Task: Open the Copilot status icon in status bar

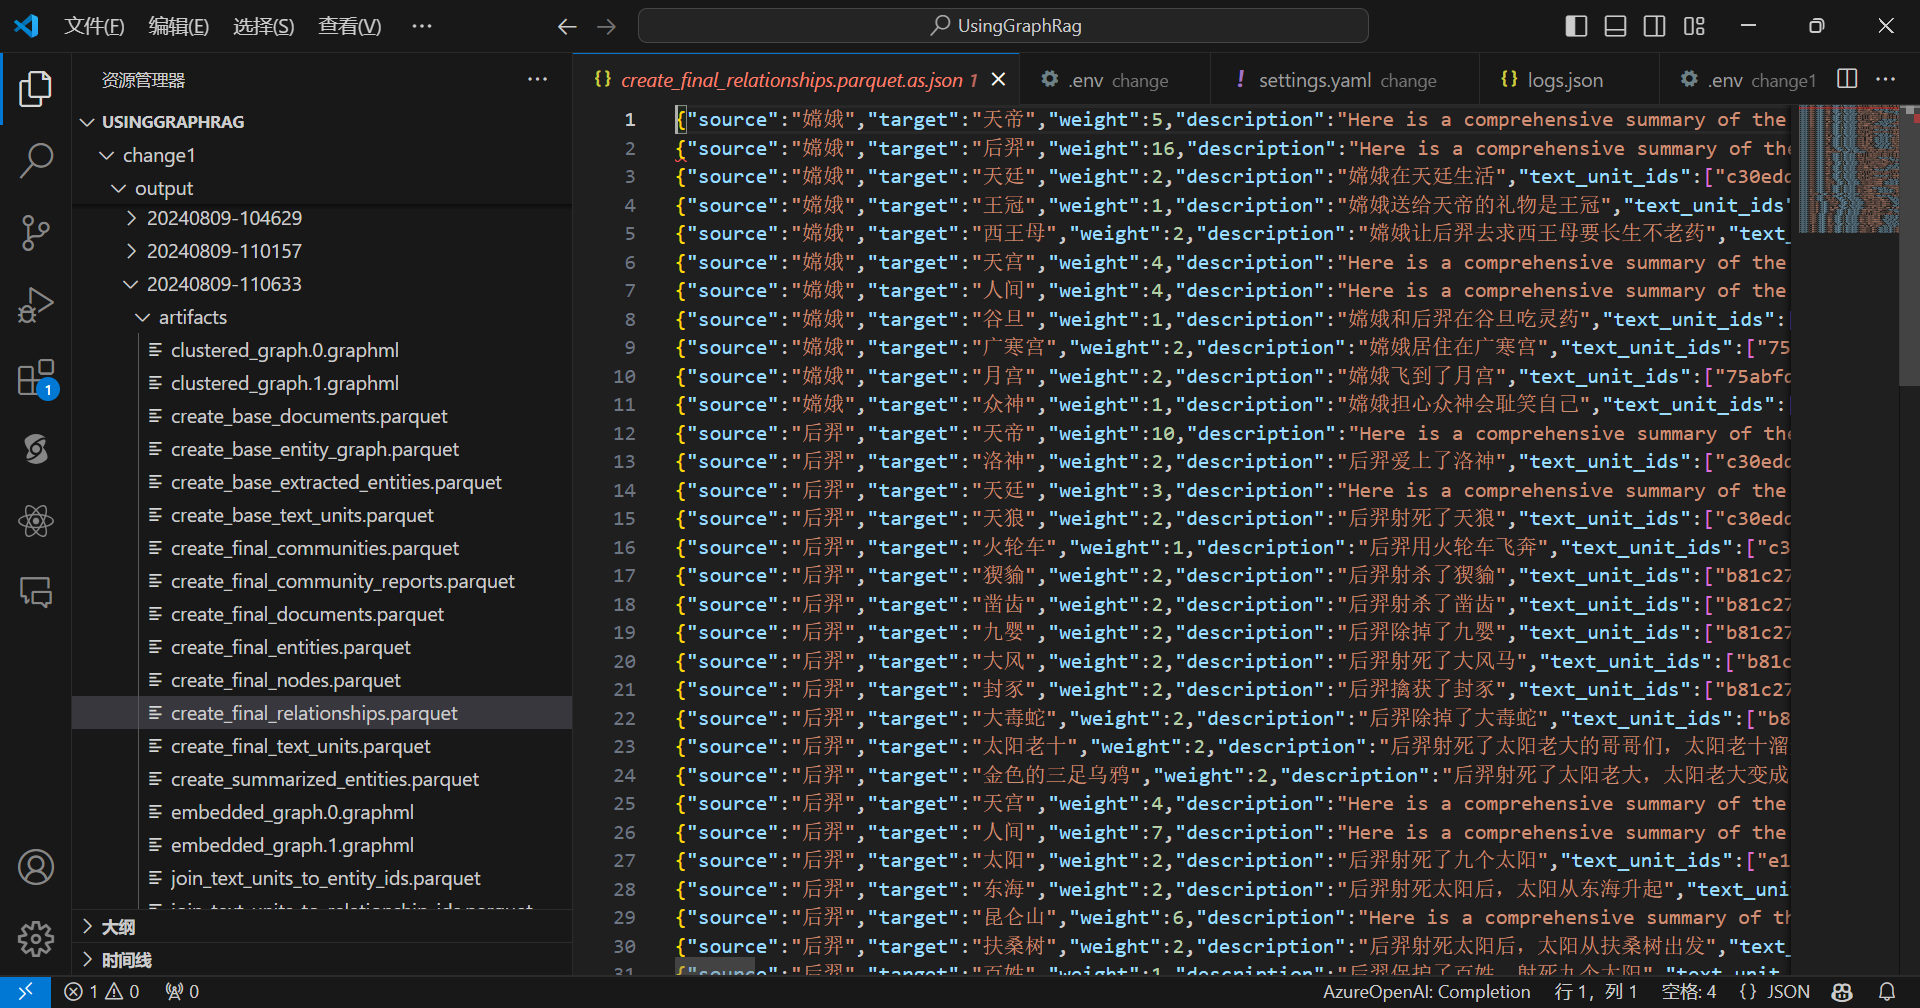Action: click(x=1842, y=991)
